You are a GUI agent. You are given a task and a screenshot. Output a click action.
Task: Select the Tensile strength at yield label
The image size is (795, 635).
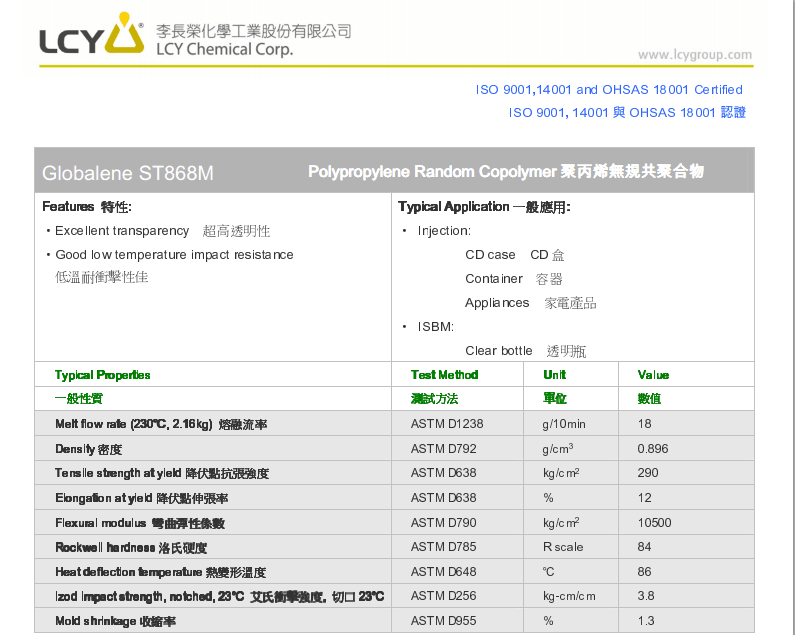coord(162,473)
